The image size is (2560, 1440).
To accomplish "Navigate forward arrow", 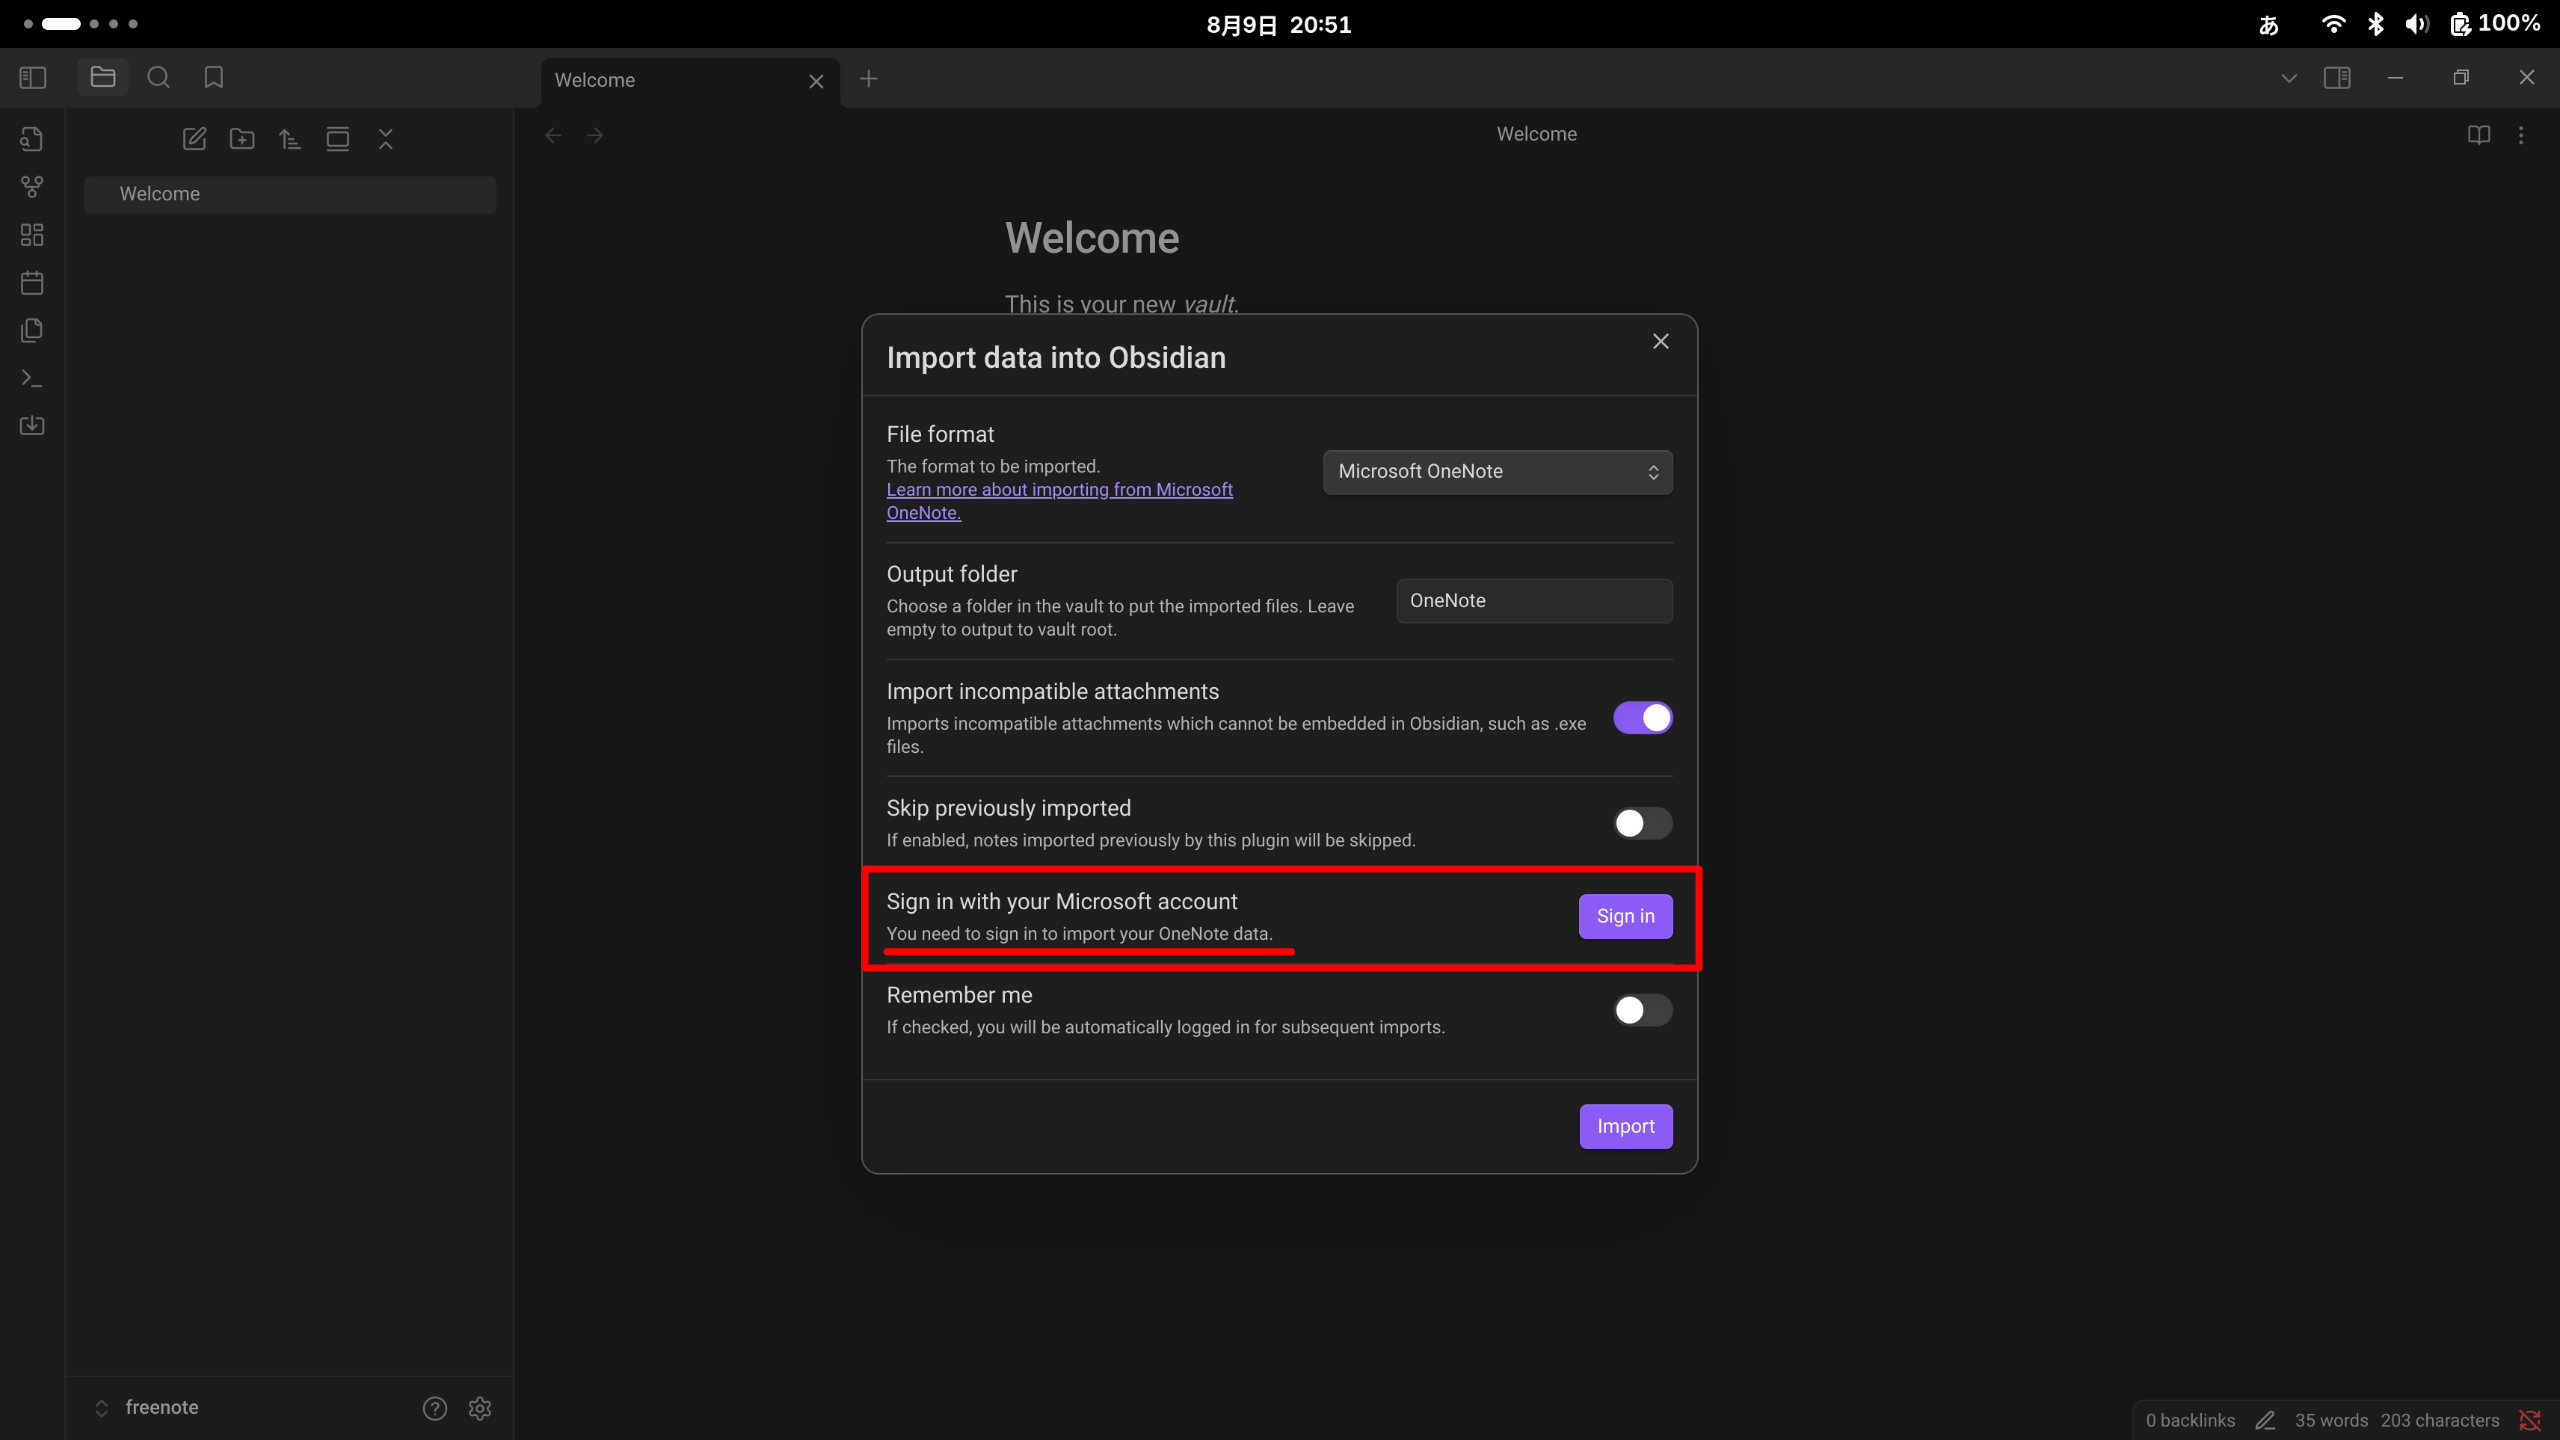I will point(595,135).
